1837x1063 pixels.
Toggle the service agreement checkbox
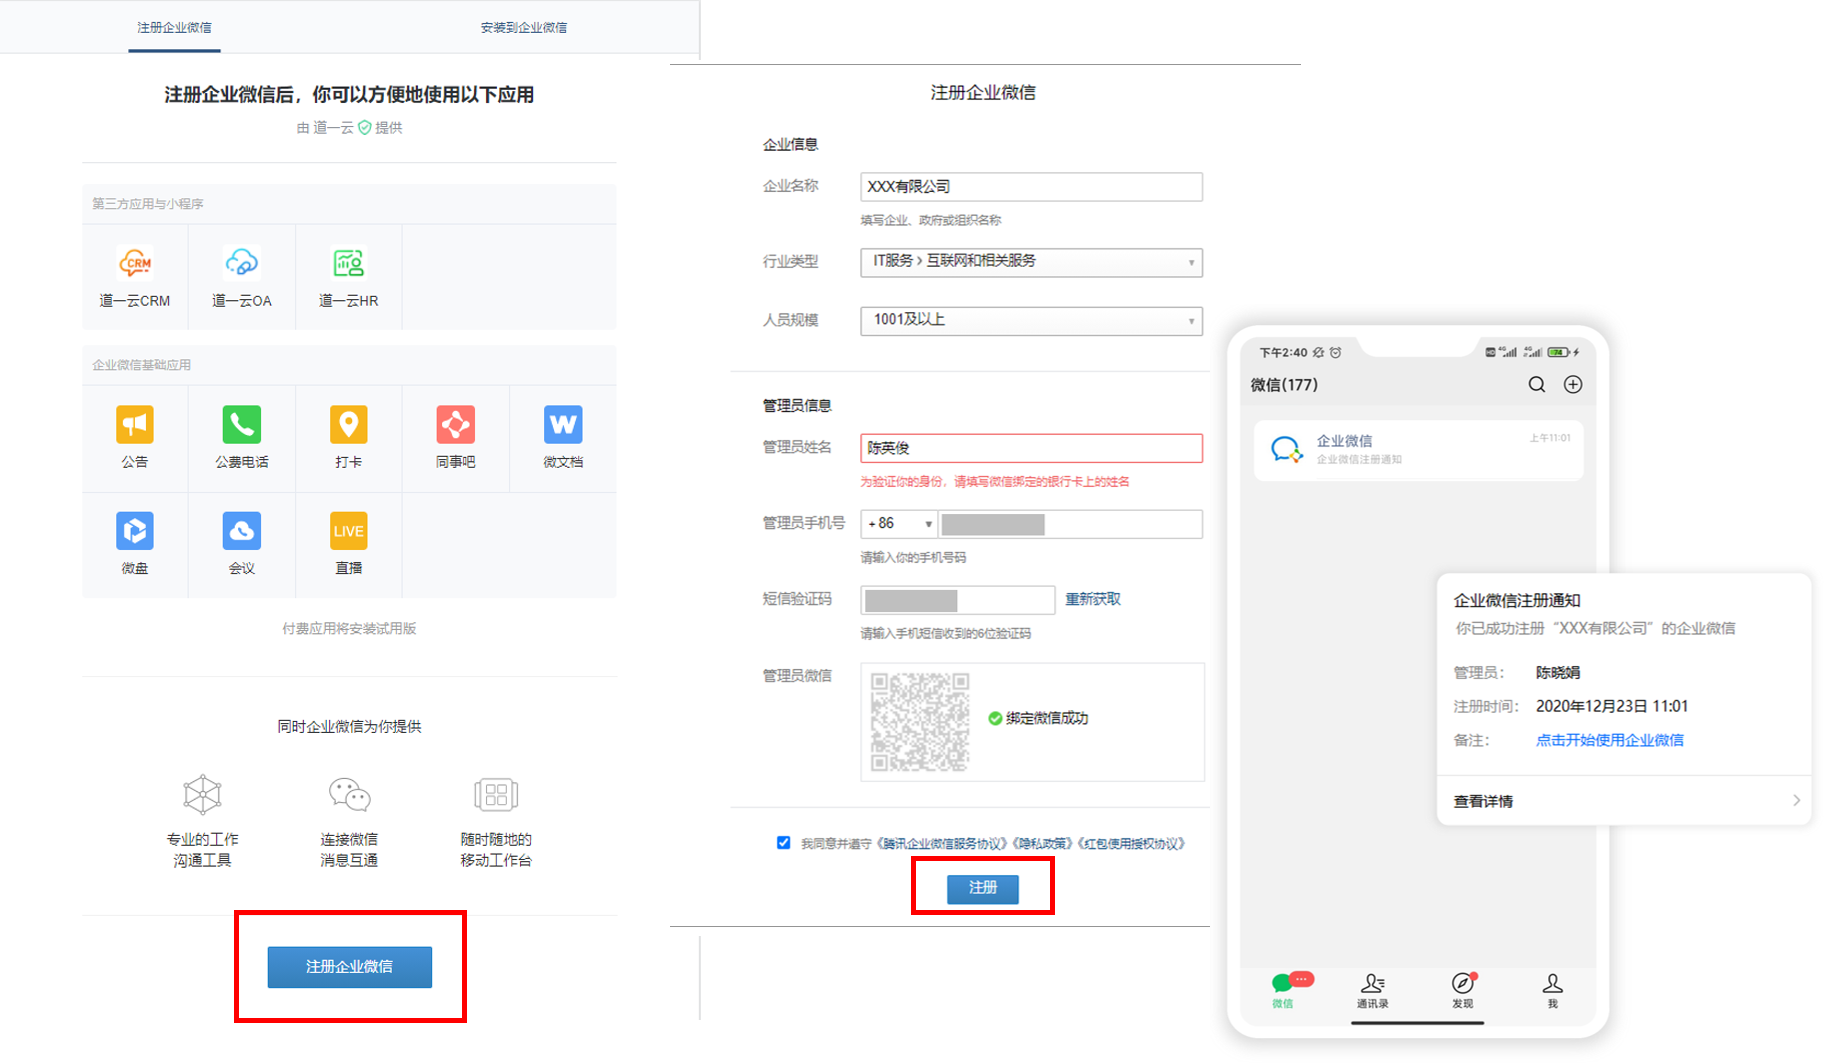coord(783,843)
